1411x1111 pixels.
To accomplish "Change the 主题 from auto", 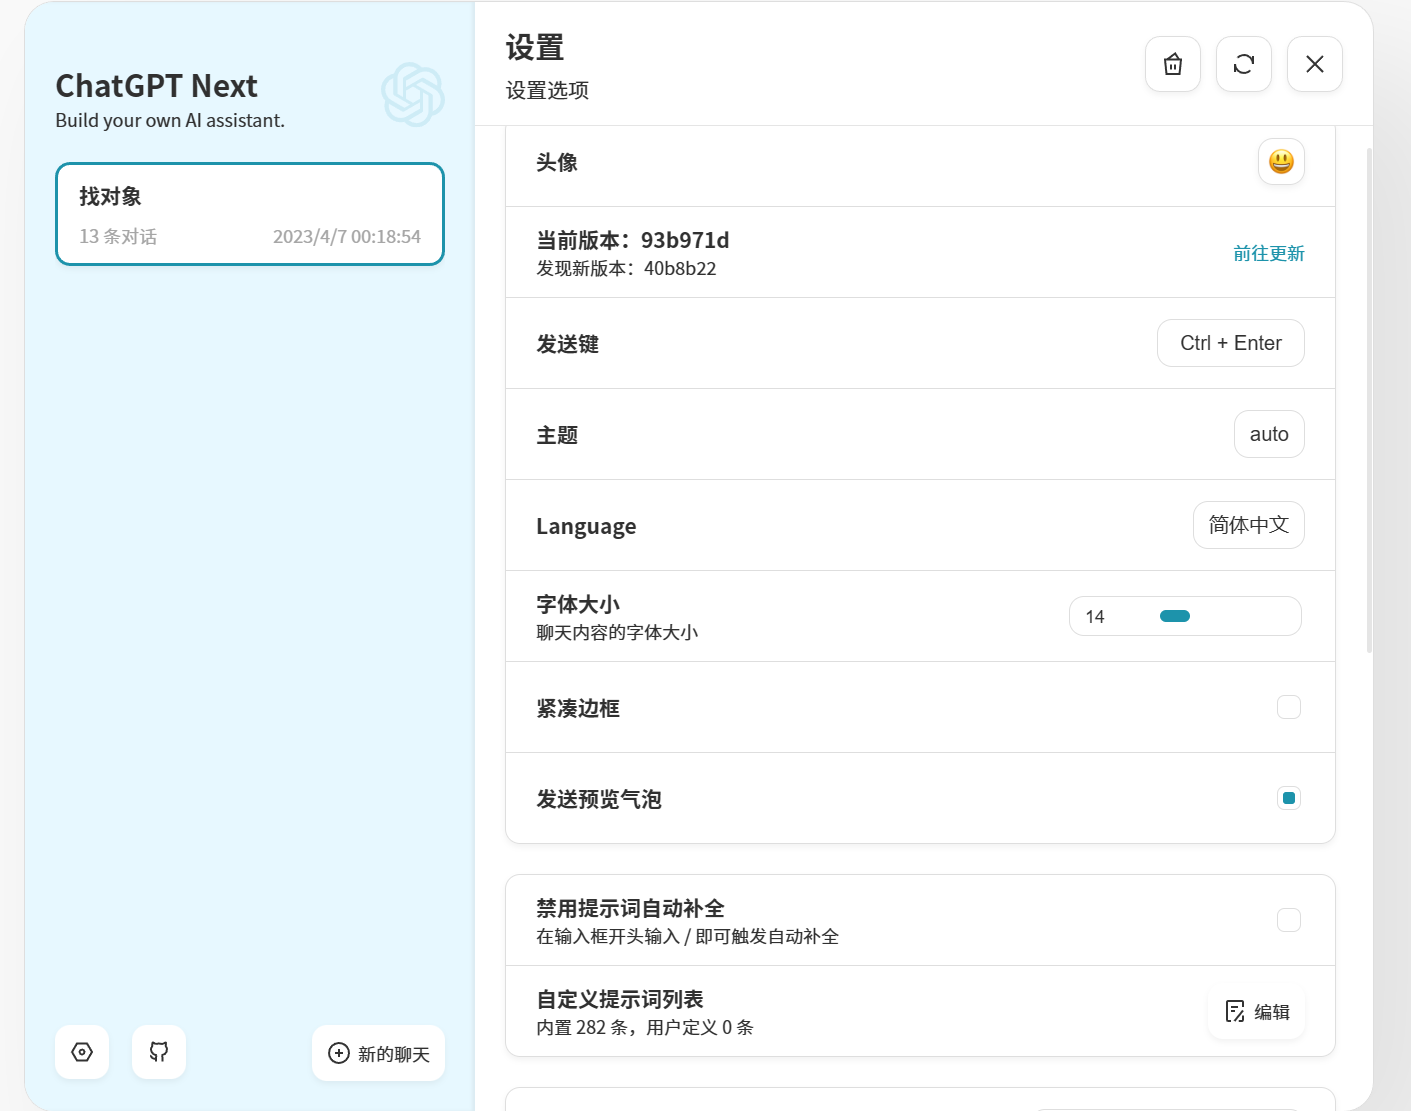I will click(x=1268, y=434).
